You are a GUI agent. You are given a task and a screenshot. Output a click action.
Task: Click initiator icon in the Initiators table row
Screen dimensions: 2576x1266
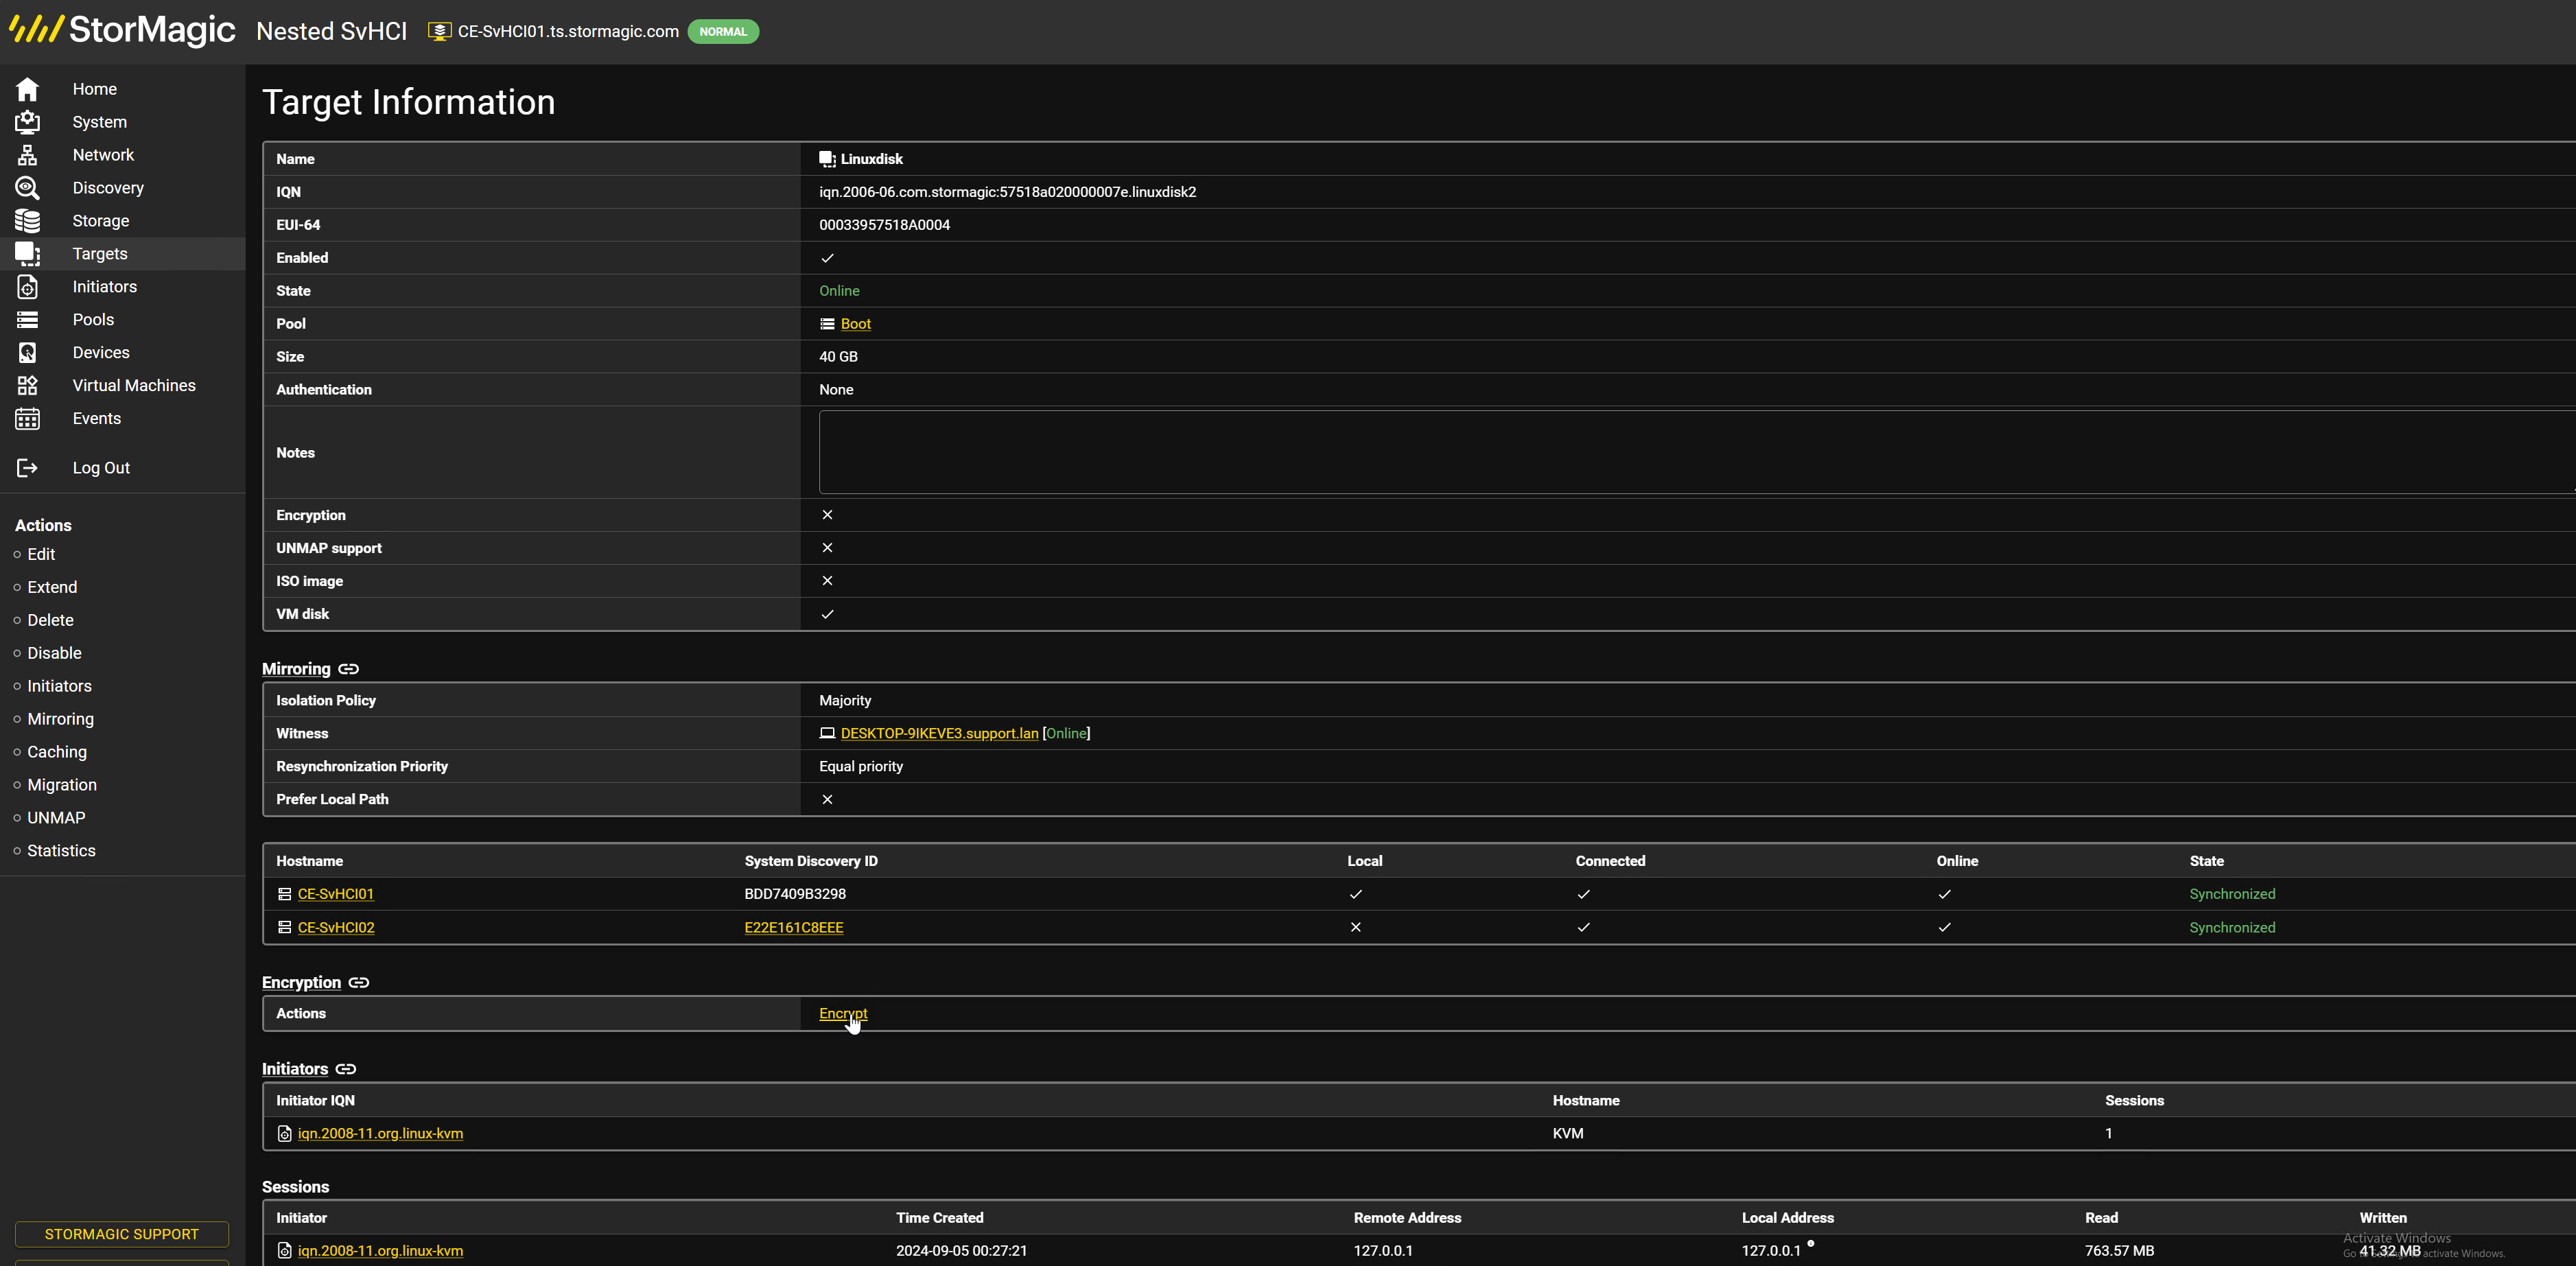click(x=284, y=1134)
